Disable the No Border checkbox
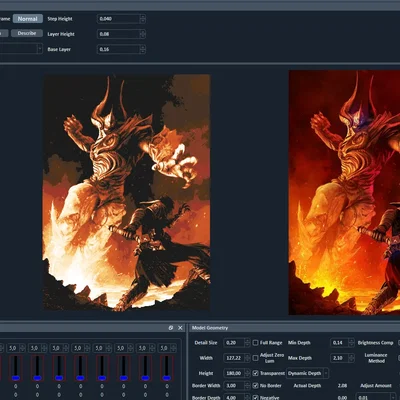 coord(255,386)
